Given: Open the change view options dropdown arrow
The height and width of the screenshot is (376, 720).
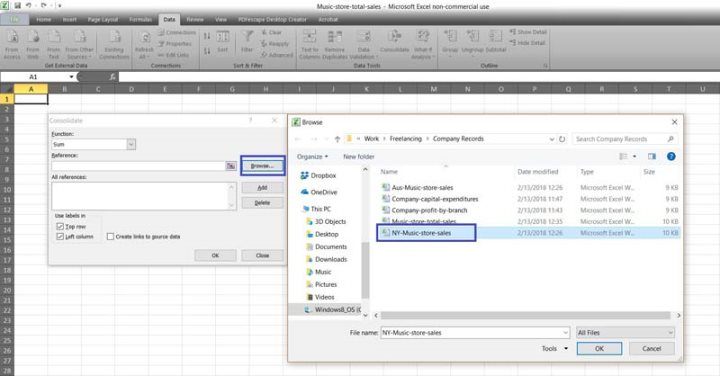Looking at the screenshot, I should pos(635,157).
